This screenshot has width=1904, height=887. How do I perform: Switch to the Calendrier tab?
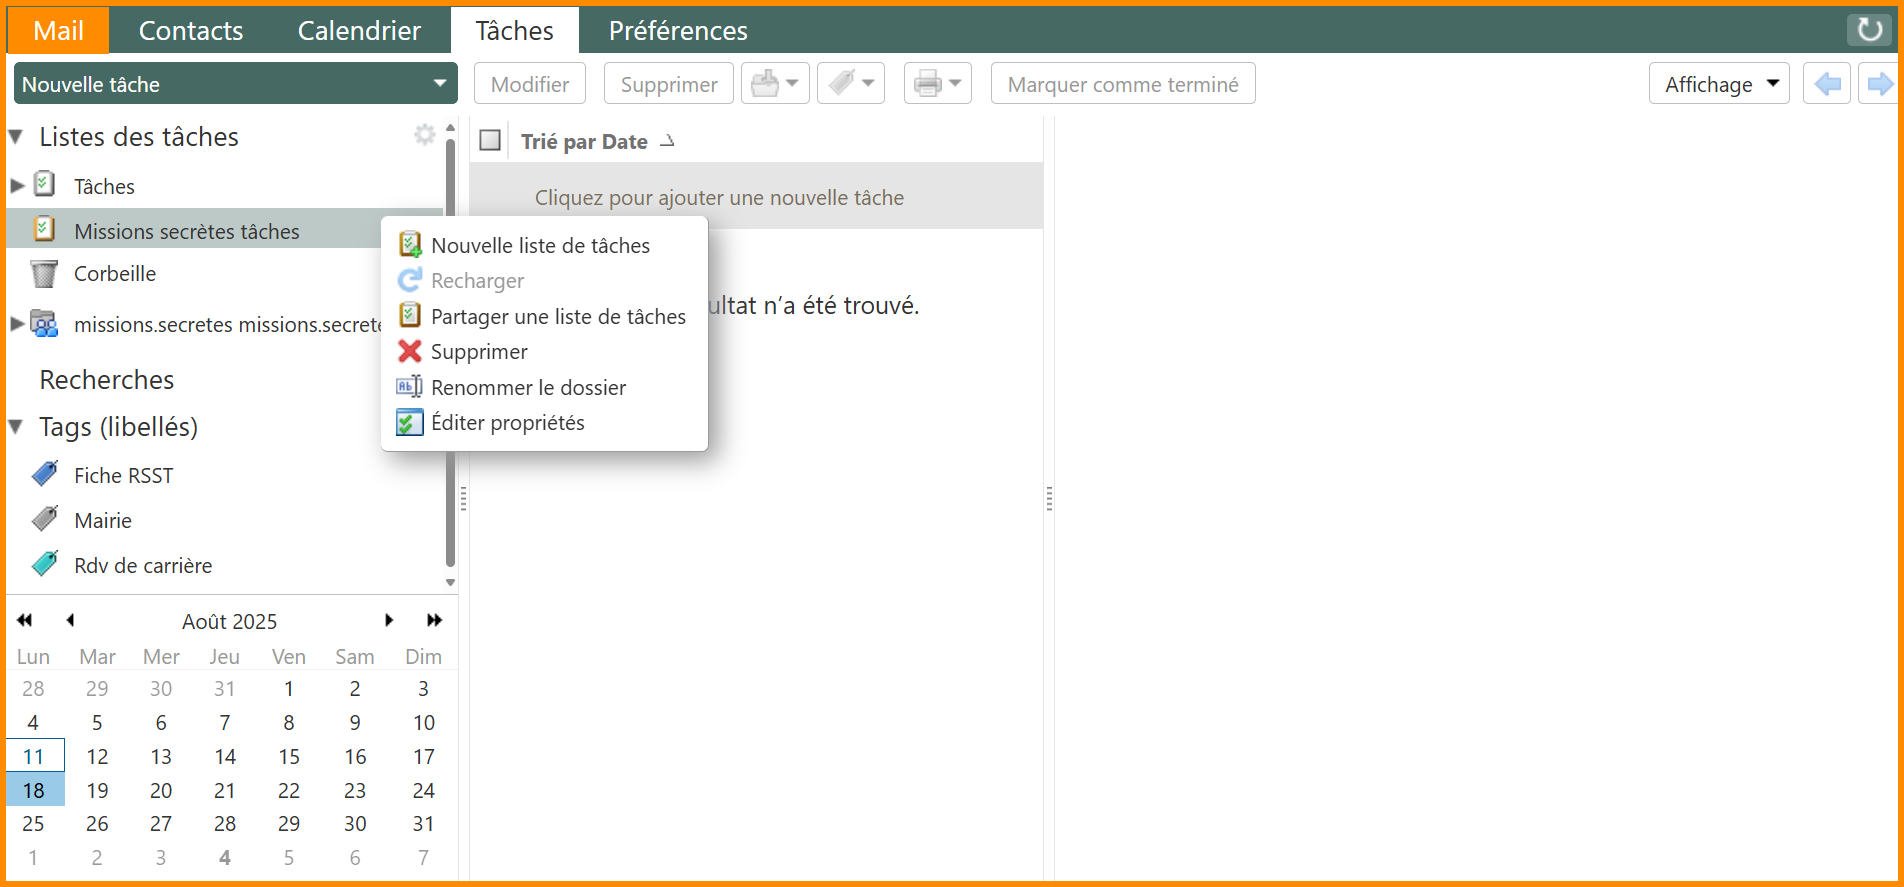coord(359,31)
